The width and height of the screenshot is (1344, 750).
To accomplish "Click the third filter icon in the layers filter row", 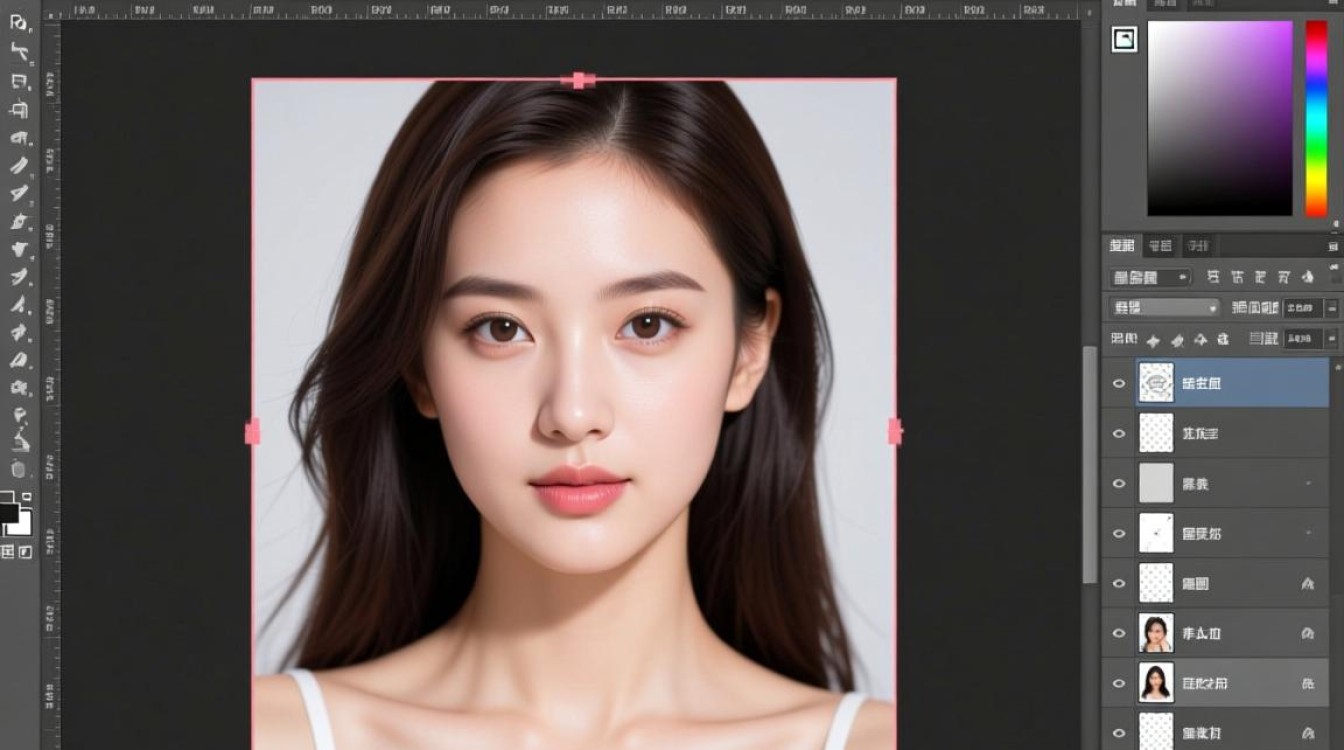I will [x=1261, y=277].
